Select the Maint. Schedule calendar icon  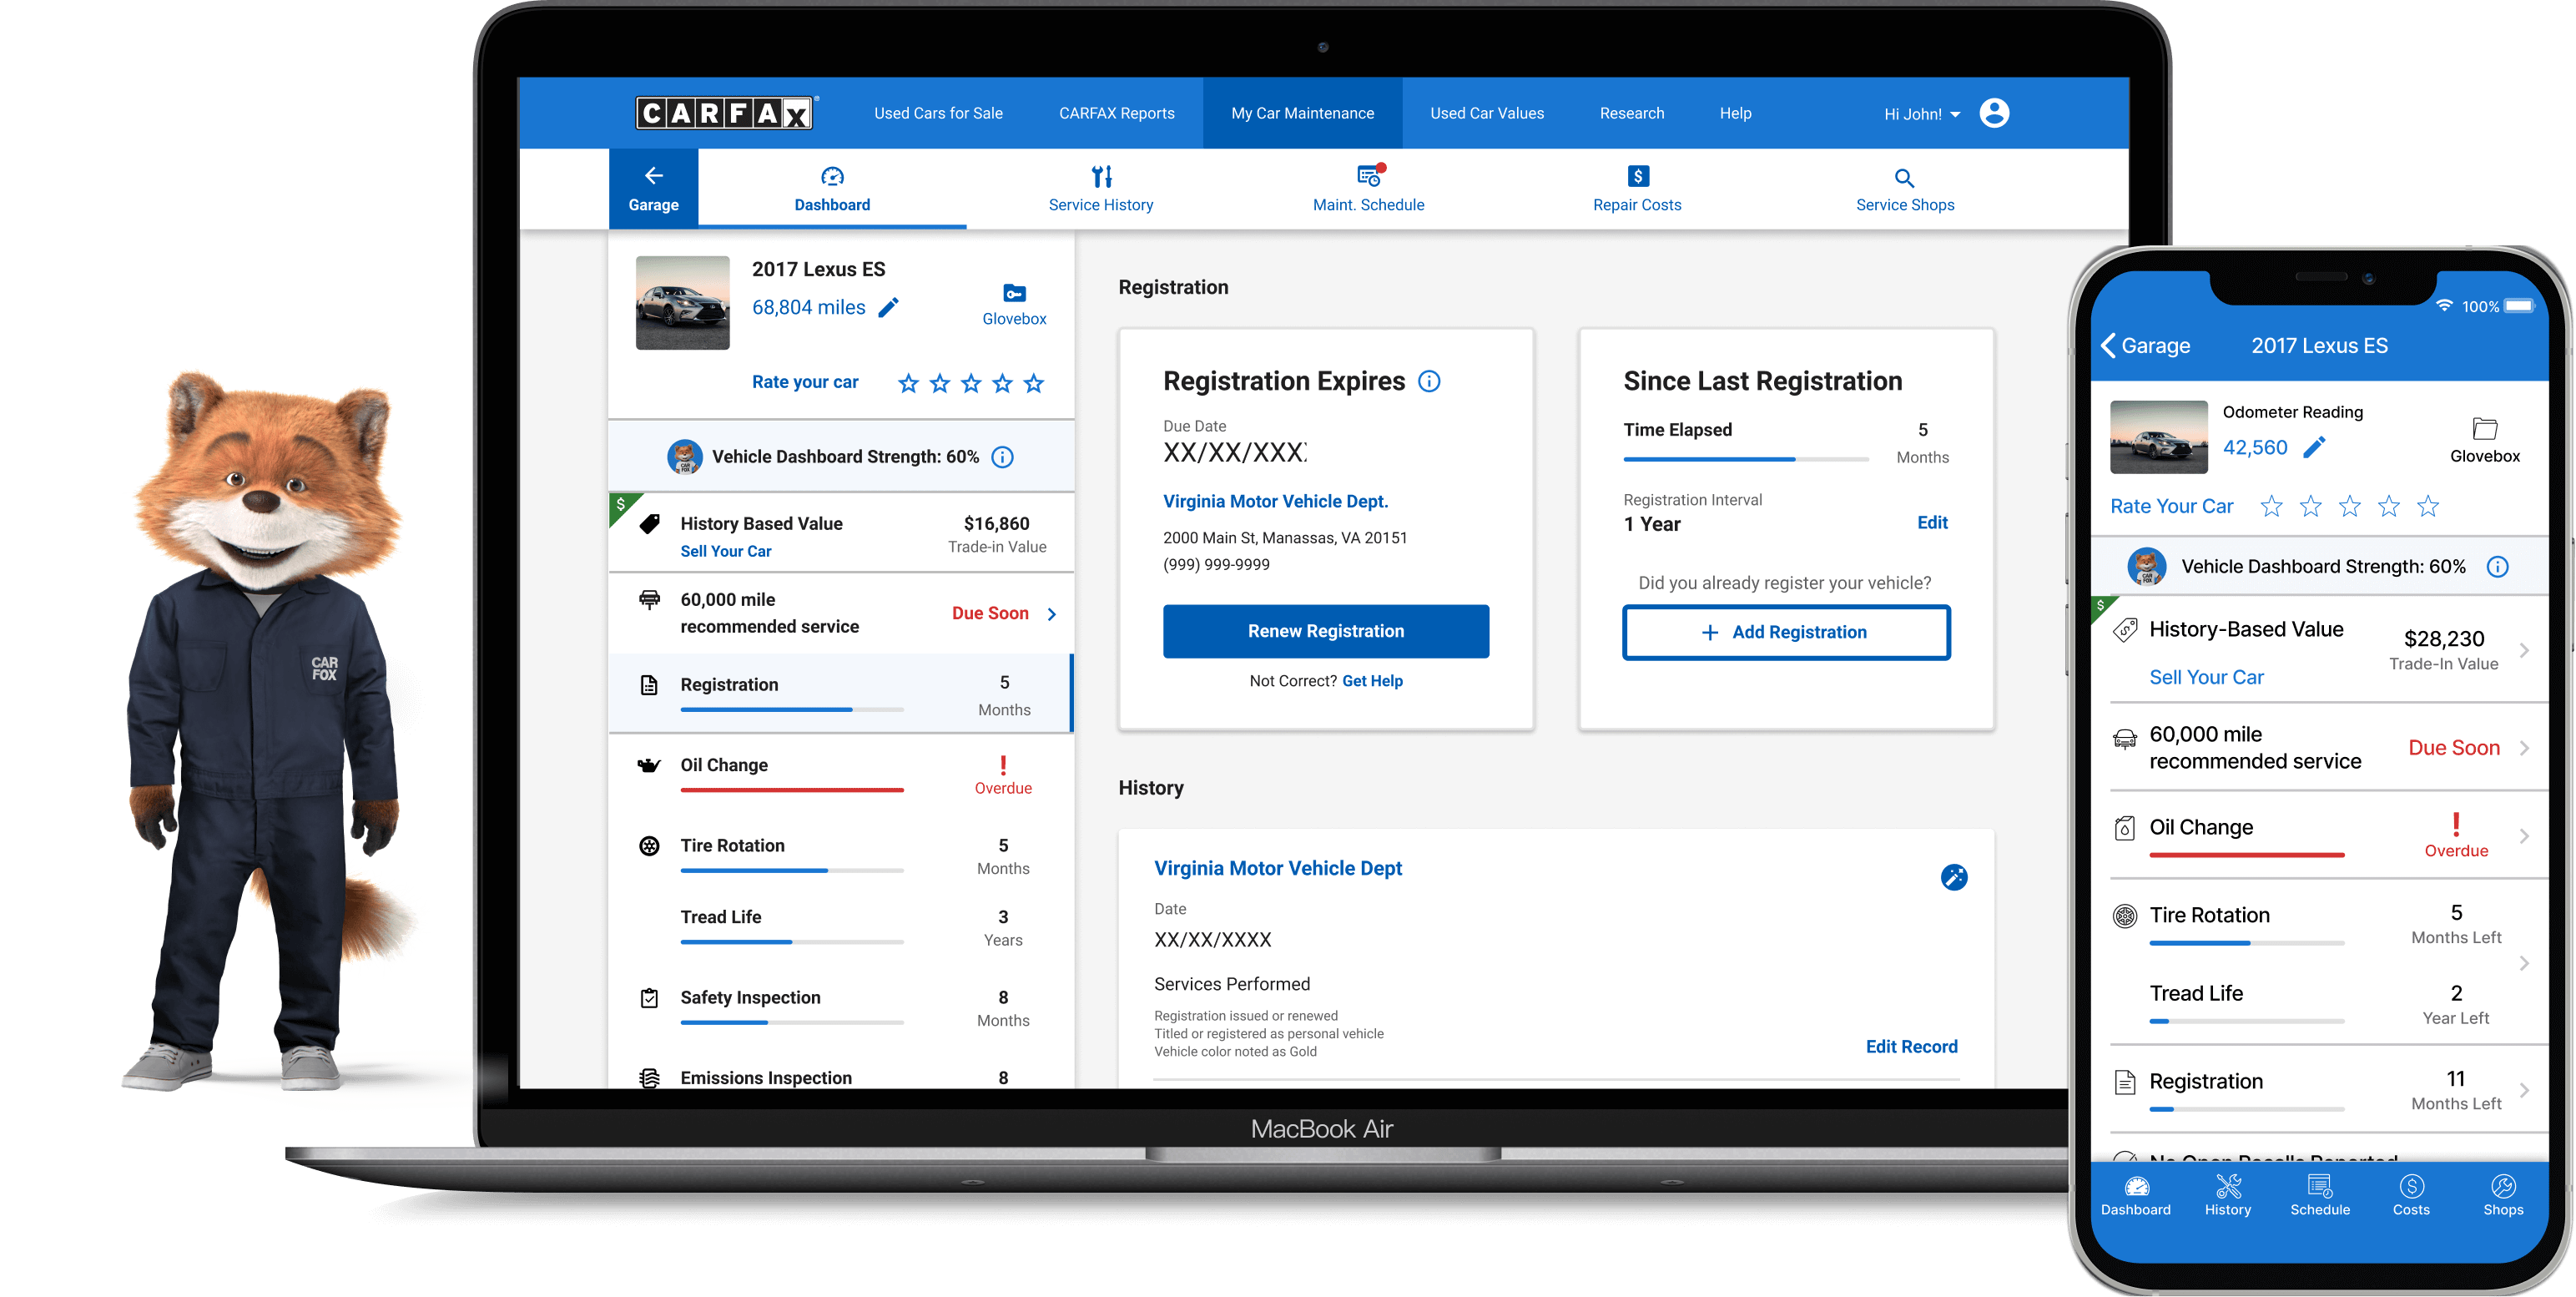tap(1368, 176)
